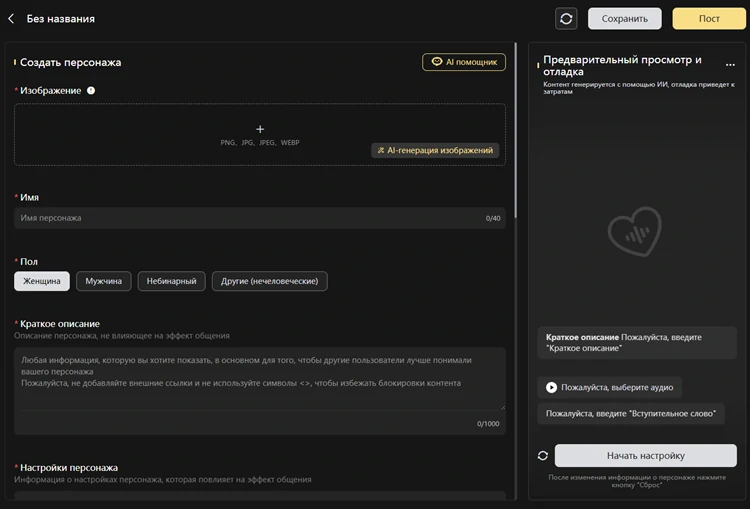Select the Женщина gender option

pos(42,281)
